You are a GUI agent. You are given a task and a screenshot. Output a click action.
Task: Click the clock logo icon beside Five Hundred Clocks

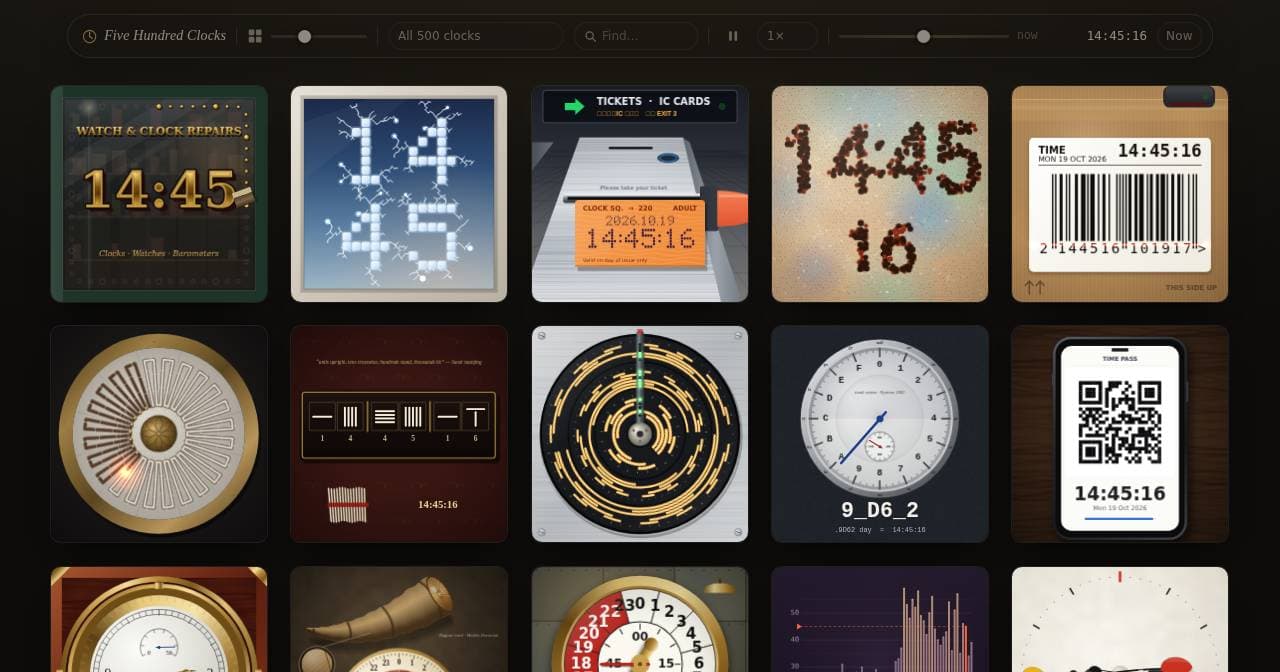point(90,36)
